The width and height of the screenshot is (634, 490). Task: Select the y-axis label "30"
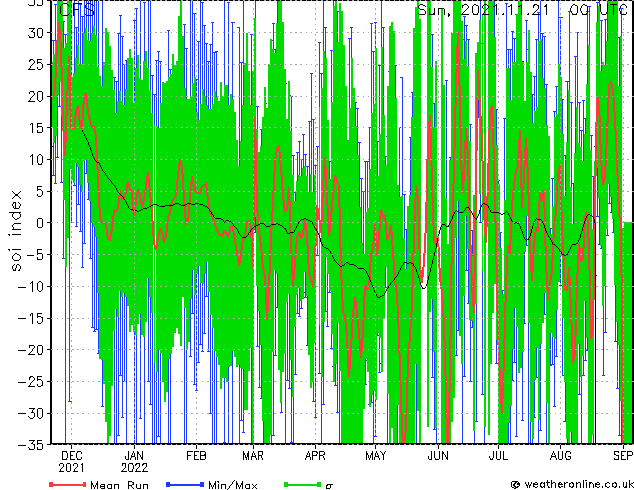click(36, 33)
